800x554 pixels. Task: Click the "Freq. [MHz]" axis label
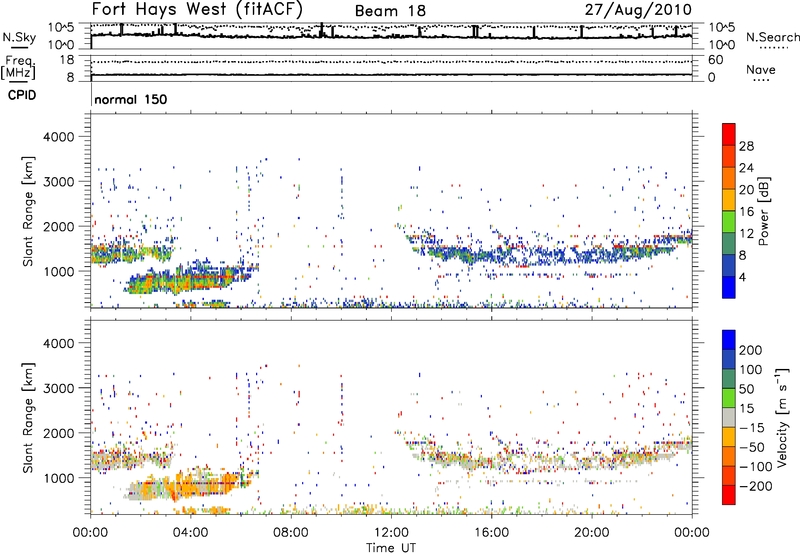pos(18,67)
